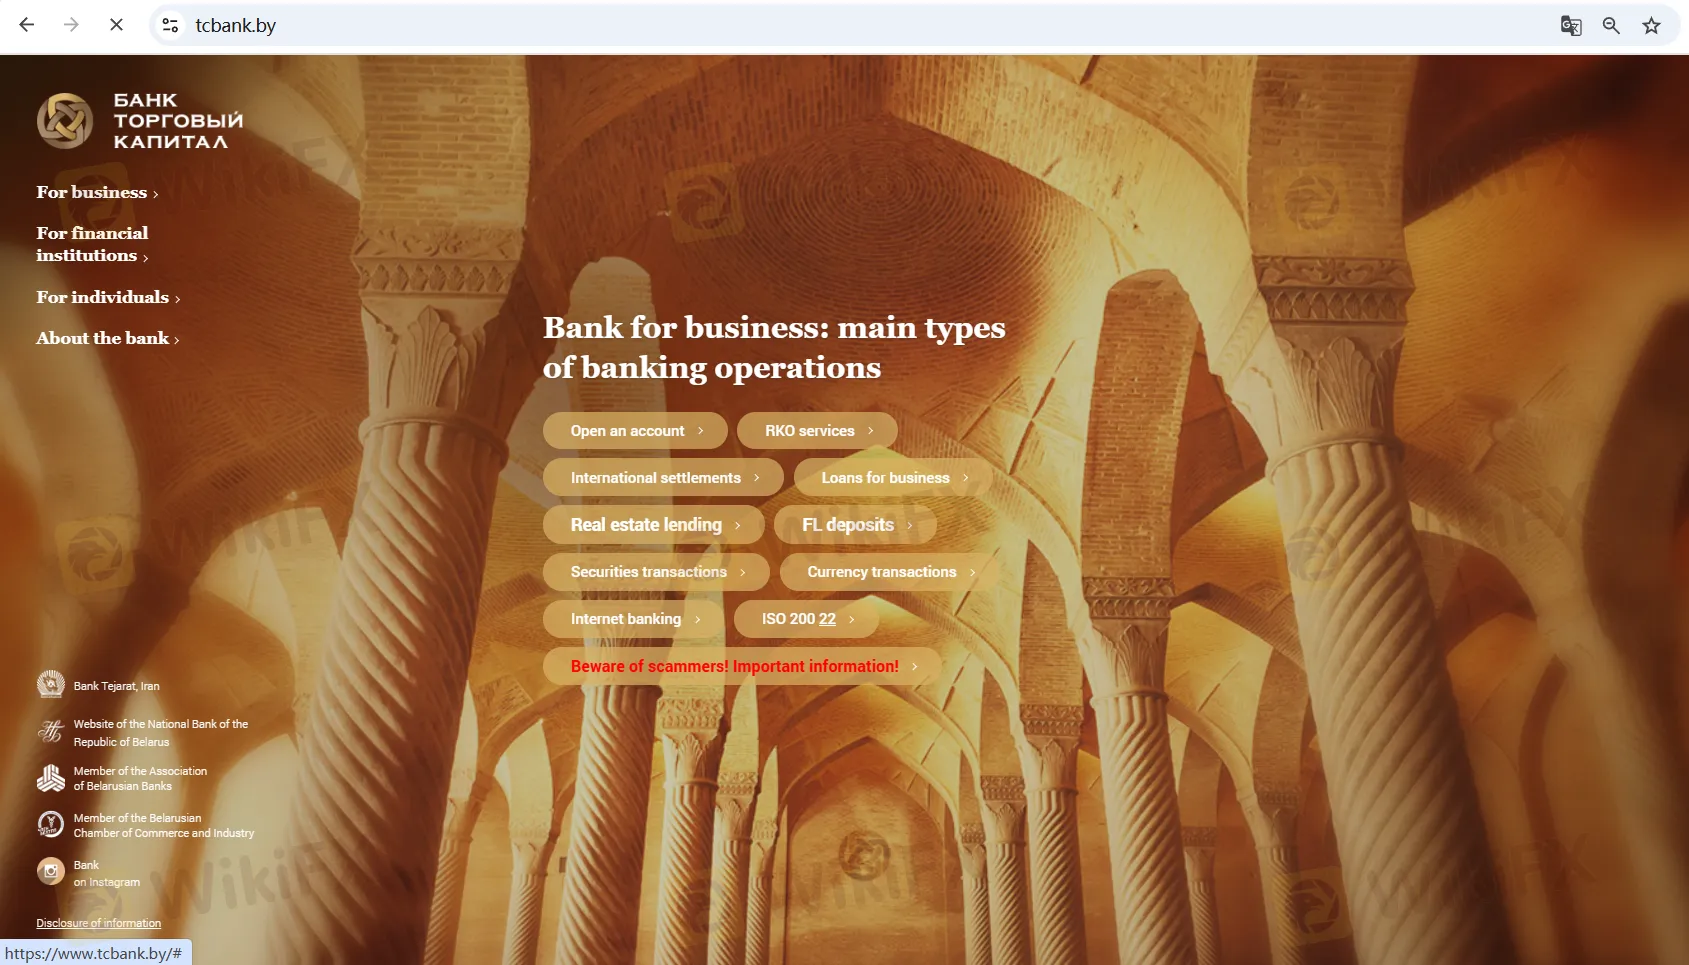
Task: Click the Open an account button
Action: pos(635,431)
